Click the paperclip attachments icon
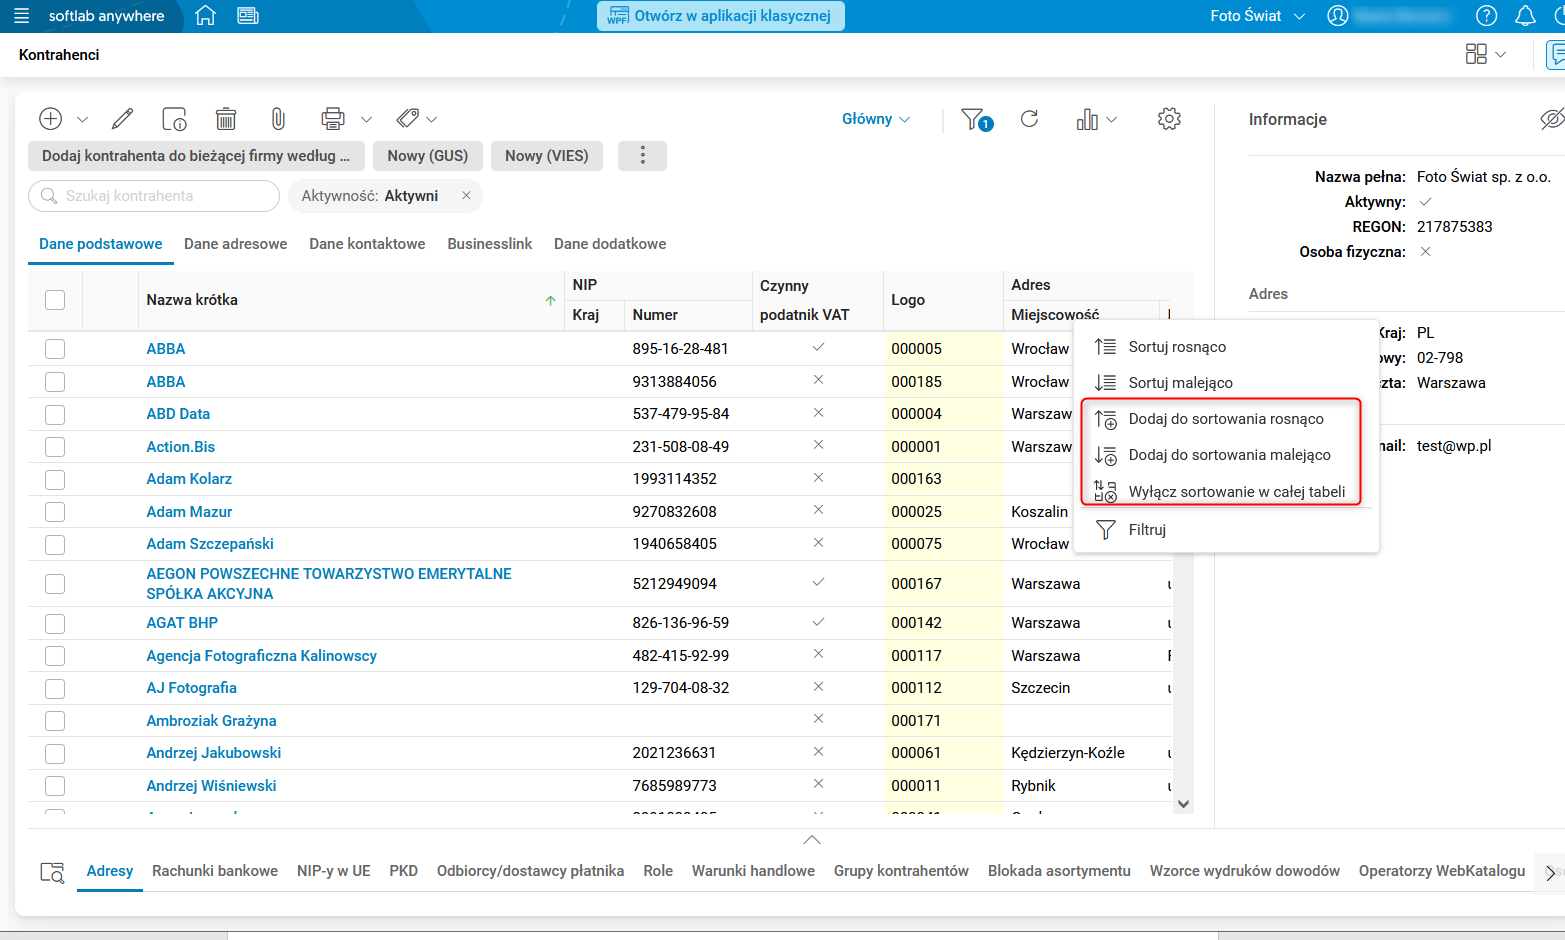The height and width of the screenshot is (940, 1565). click(x=278, y=119)
